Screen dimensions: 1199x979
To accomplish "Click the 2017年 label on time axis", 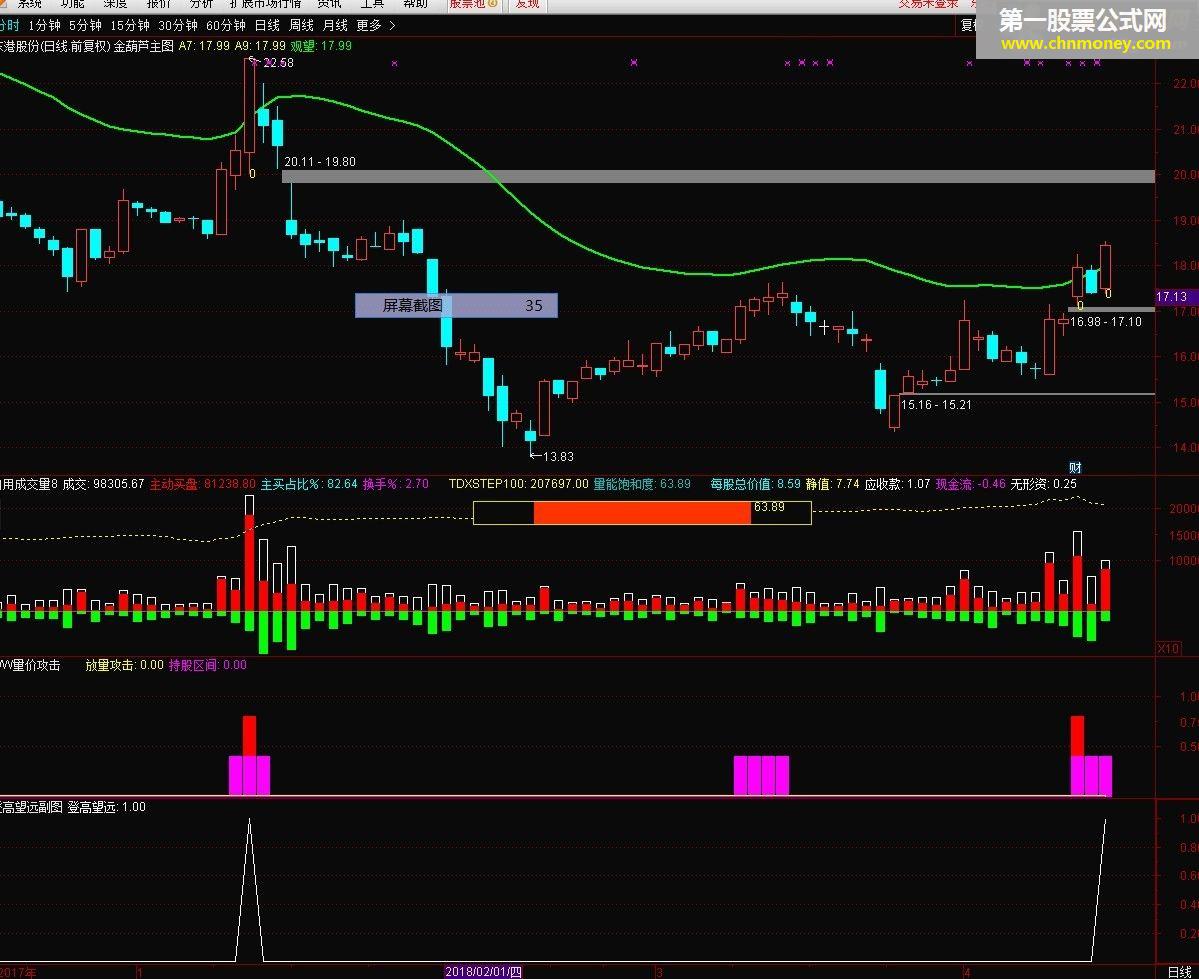I will coord(18,973).
